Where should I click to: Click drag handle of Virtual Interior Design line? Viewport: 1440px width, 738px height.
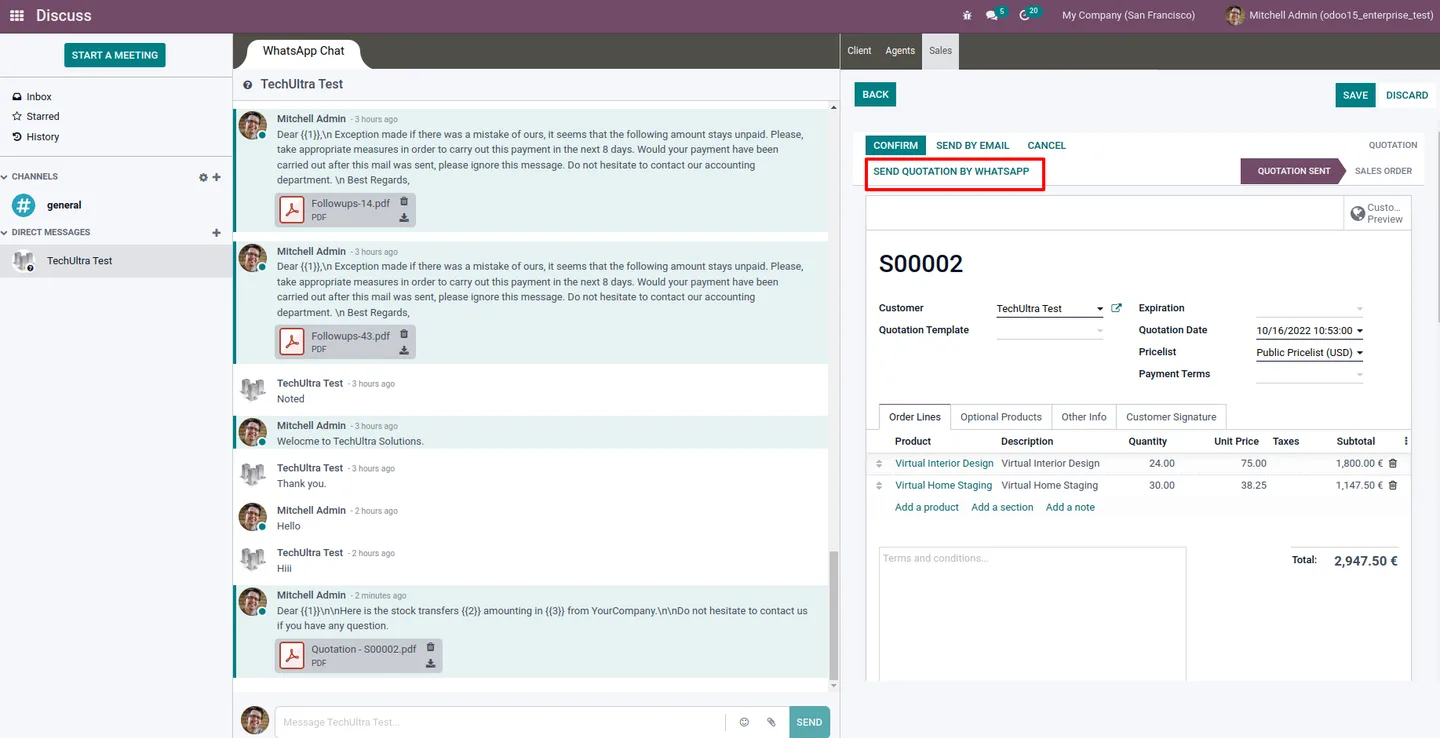point(879,464)
